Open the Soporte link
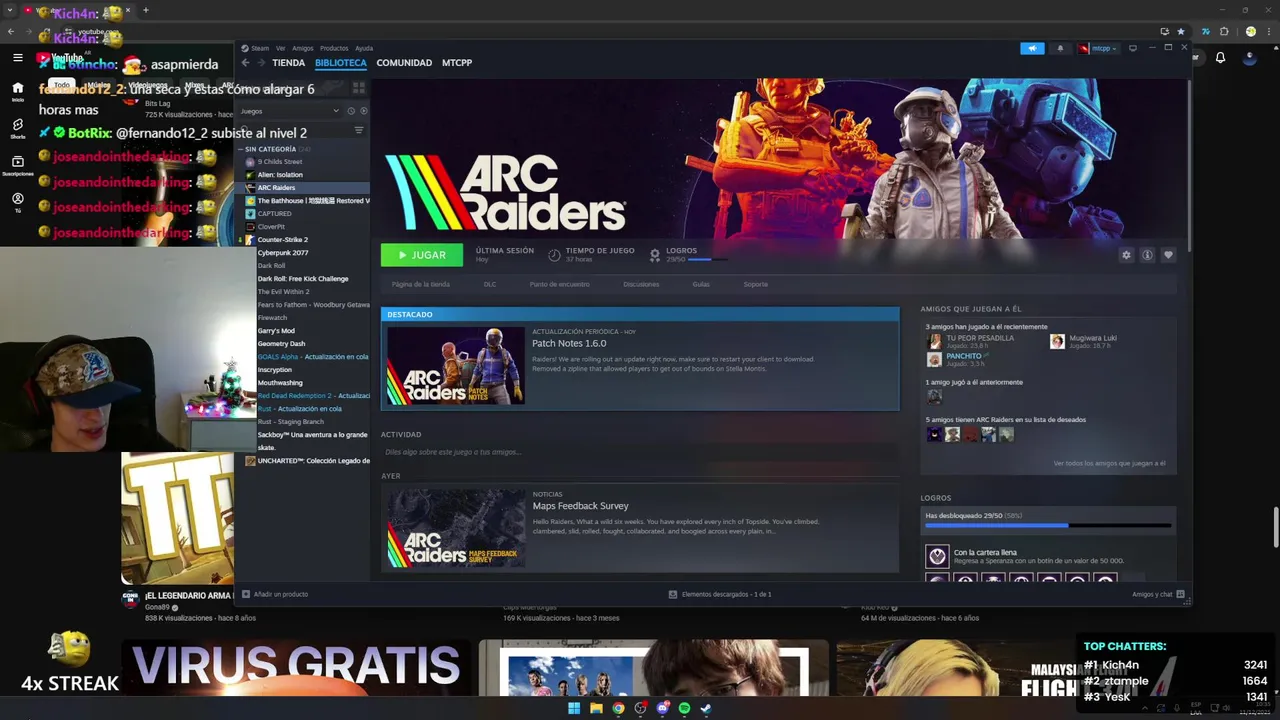 (x=755, y=284)
